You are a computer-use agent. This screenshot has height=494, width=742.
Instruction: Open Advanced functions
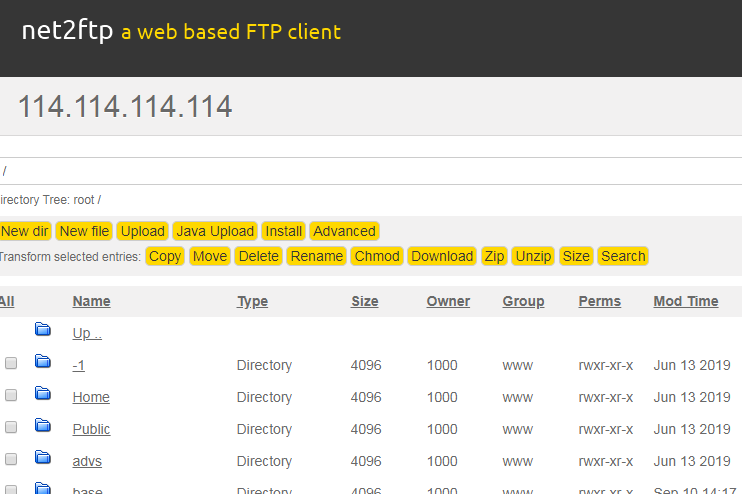pyautogui.click(x=344, y=231)
